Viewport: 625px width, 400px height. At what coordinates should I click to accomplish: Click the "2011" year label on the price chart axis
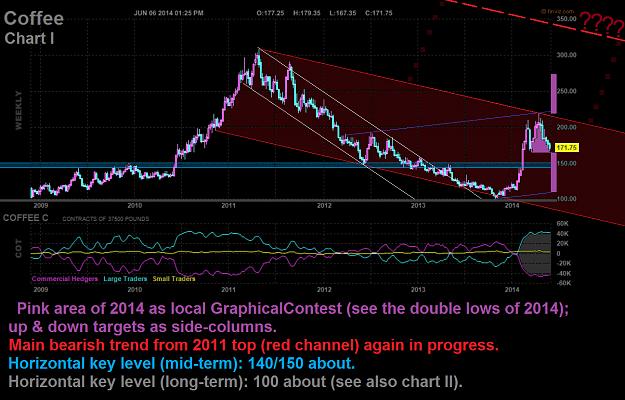point(229,206)
